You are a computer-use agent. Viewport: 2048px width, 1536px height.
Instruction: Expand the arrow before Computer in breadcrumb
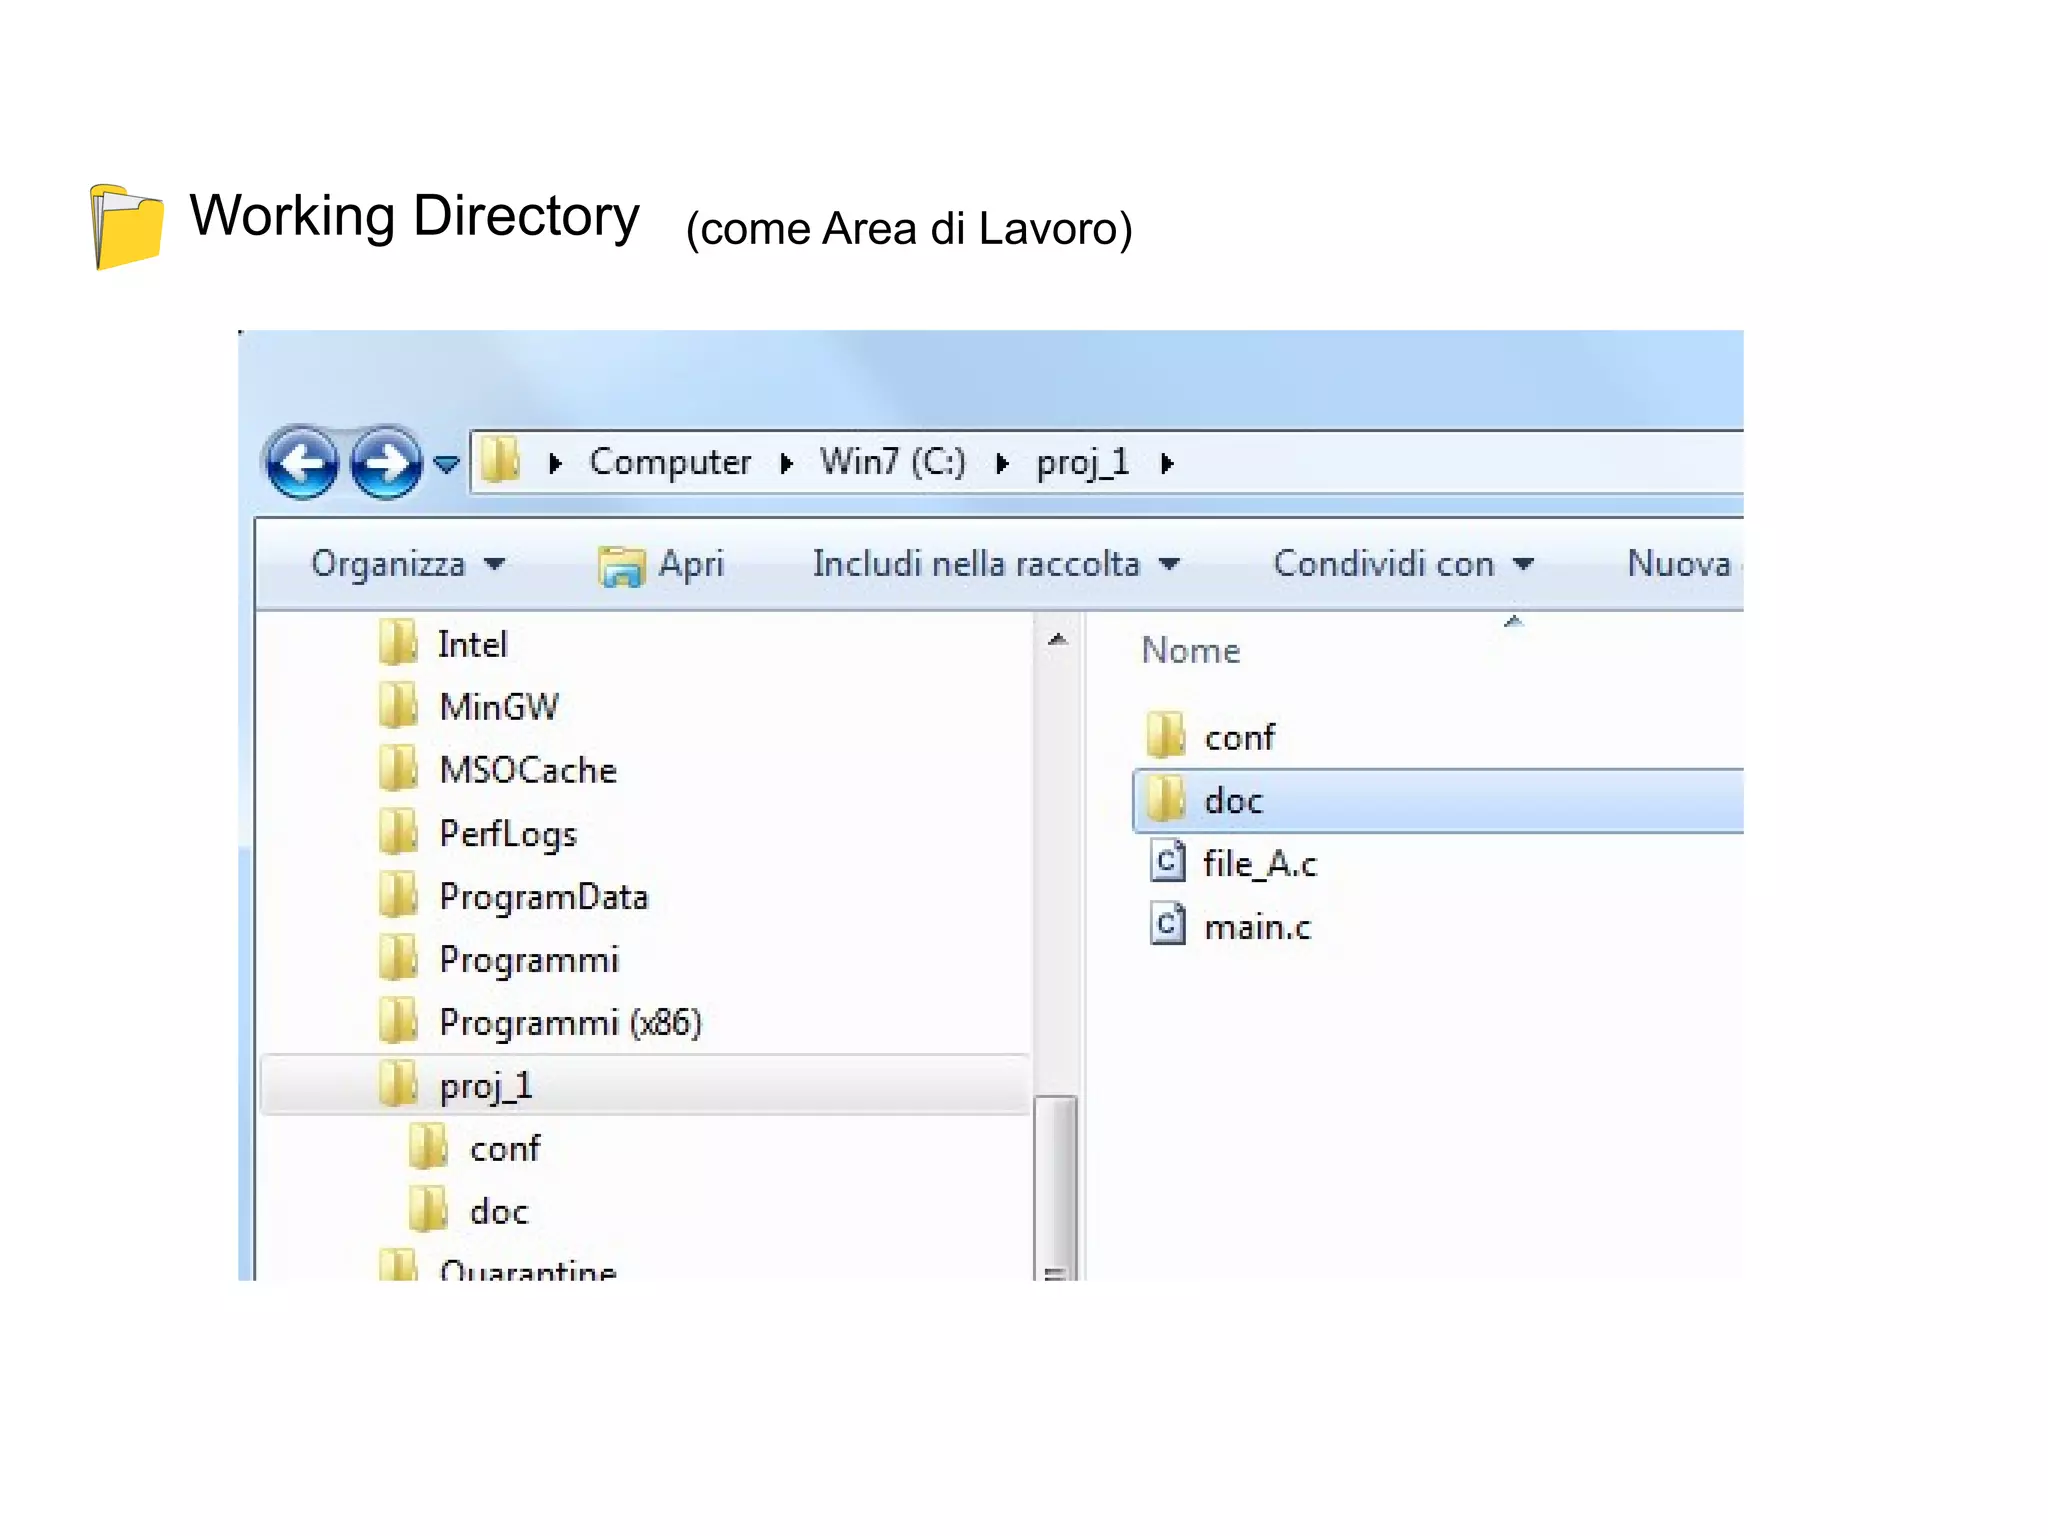(x=556, y=463)
